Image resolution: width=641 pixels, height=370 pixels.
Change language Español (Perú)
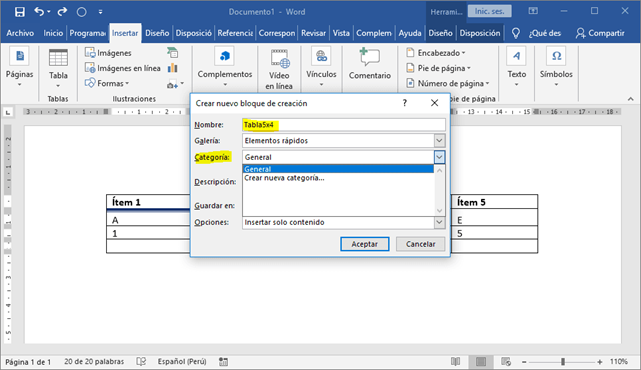coord(182,362)
